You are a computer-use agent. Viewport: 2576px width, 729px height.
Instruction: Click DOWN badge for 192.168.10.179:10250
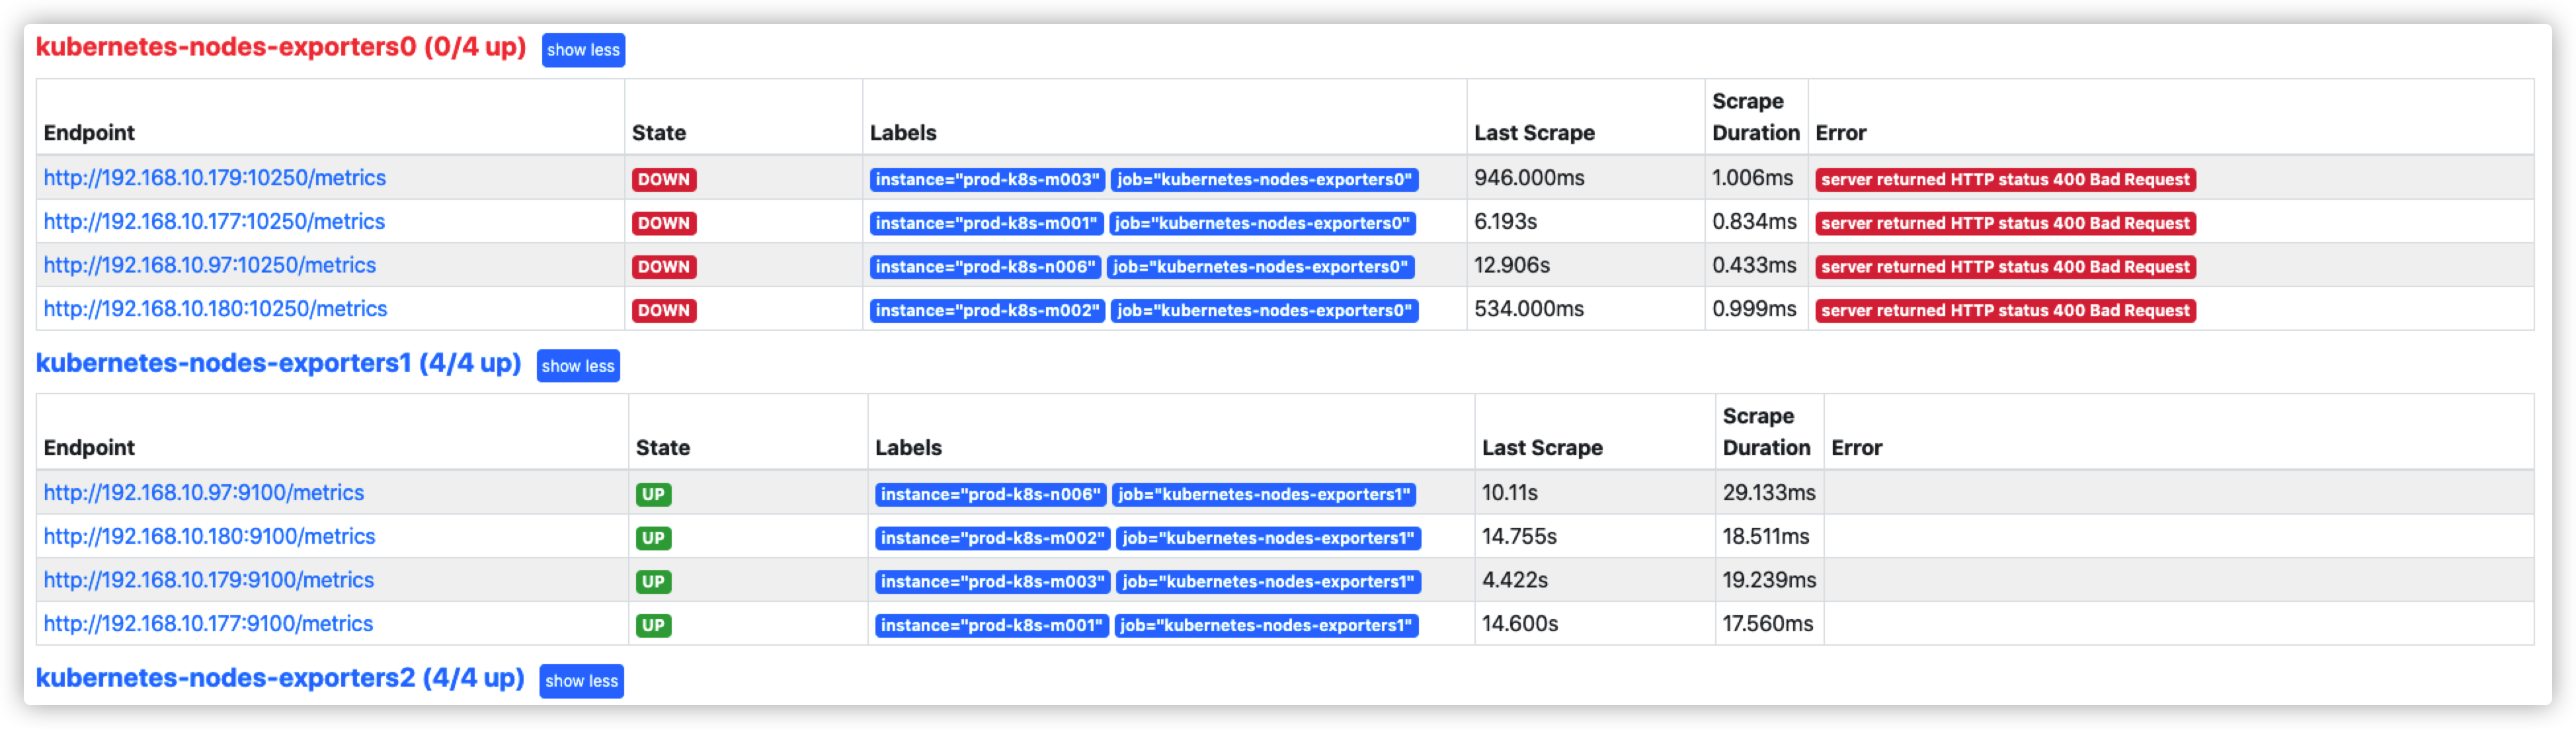click(x=664, y=180)
